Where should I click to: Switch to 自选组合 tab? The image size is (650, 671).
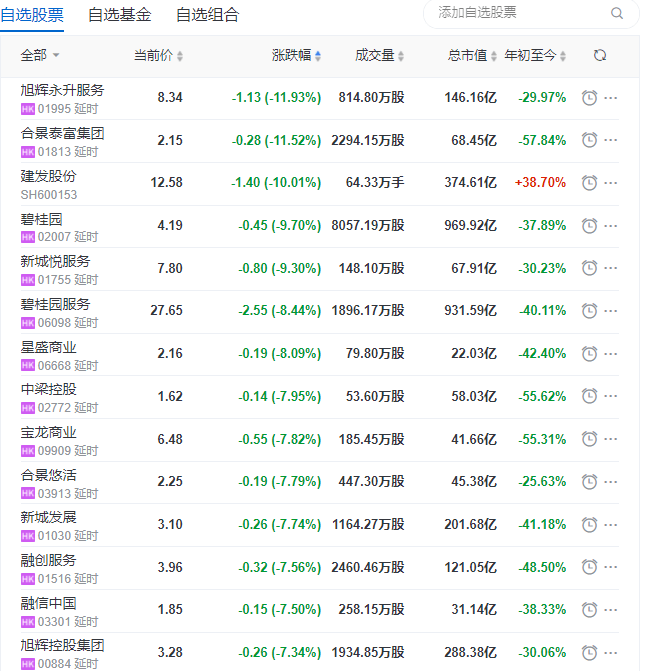point(208,15)
